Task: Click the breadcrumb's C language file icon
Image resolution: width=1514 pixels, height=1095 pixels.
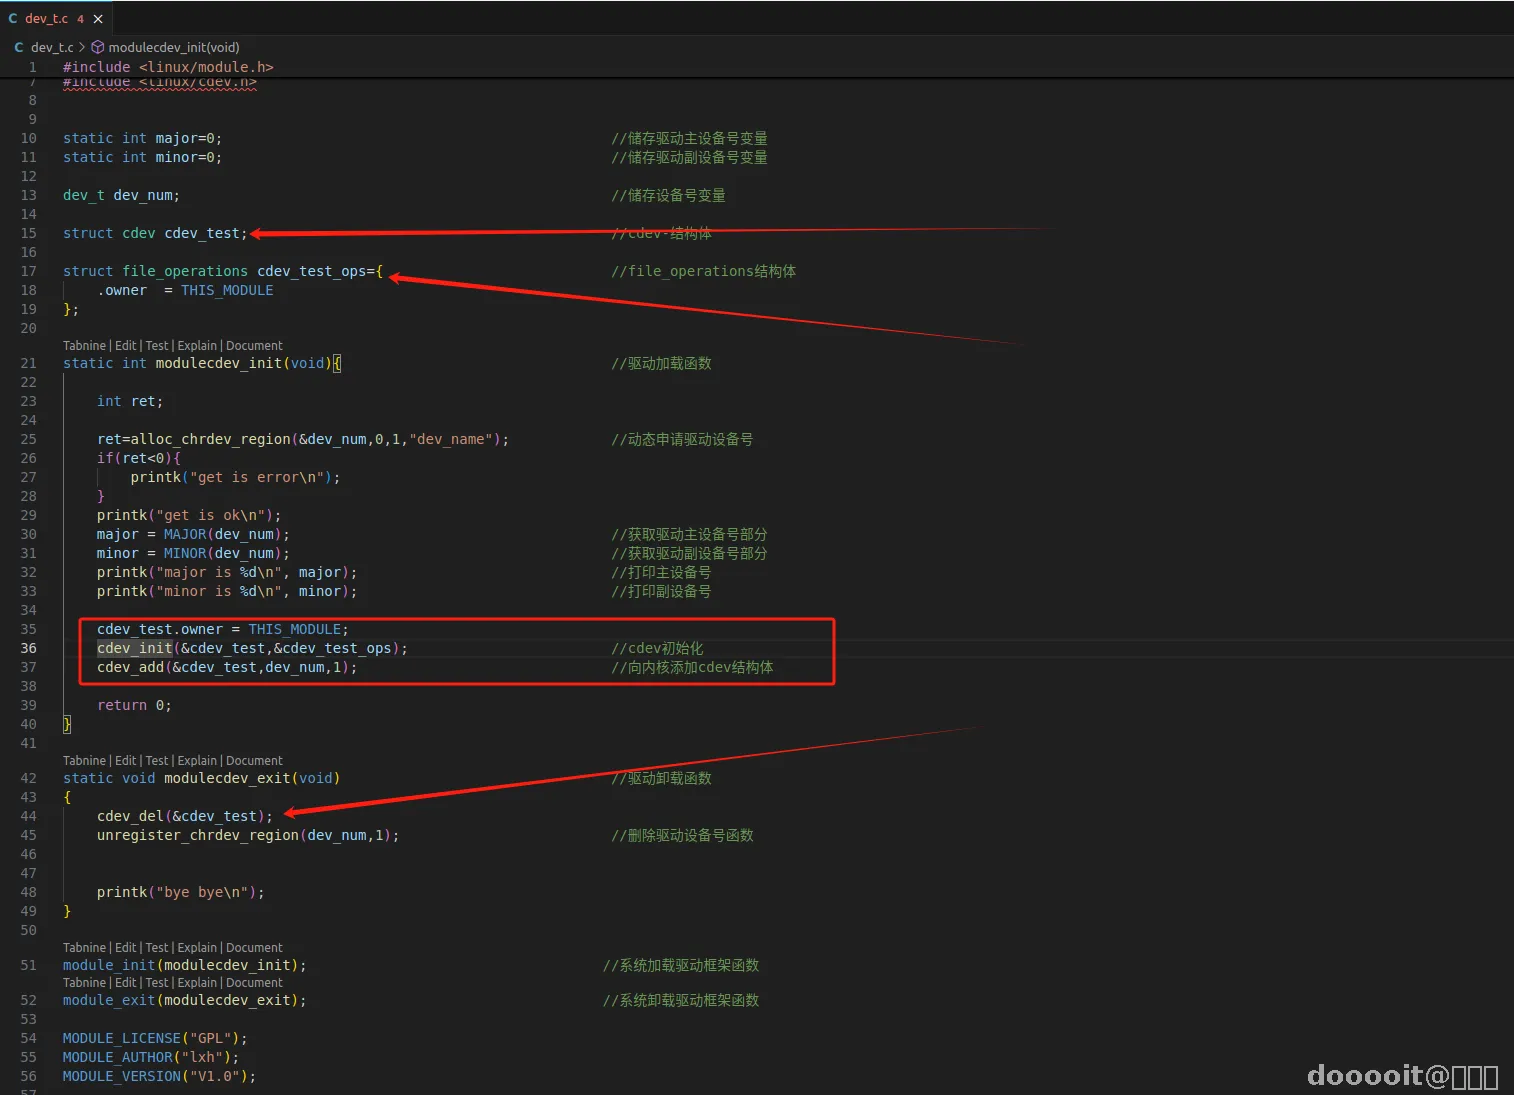Action: (19, 47)
